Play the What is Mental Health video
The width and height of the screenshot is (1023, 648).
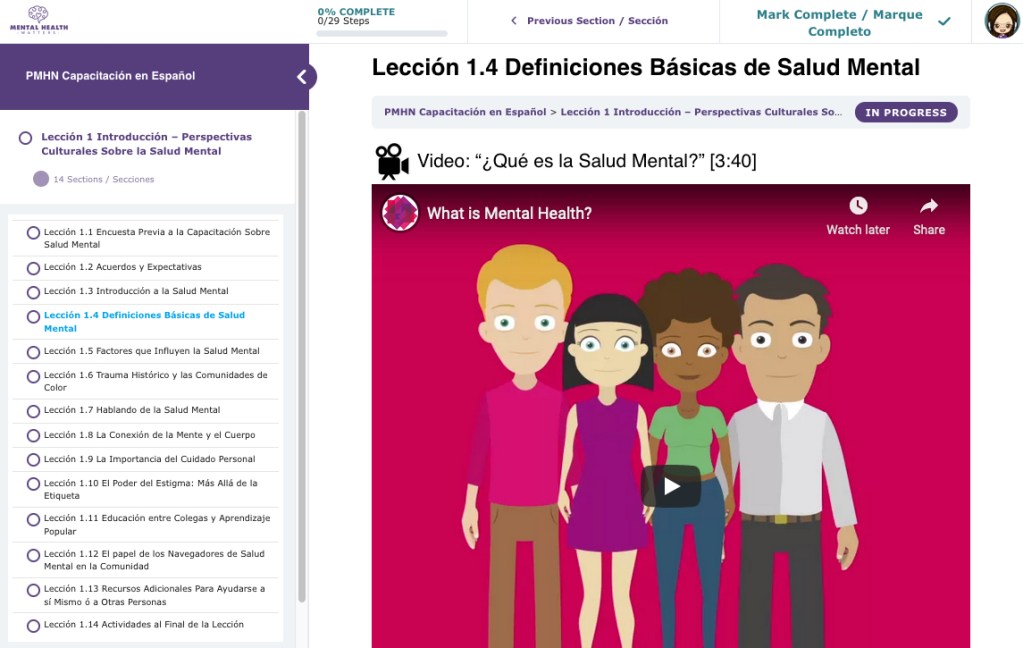tap(670, 486)
